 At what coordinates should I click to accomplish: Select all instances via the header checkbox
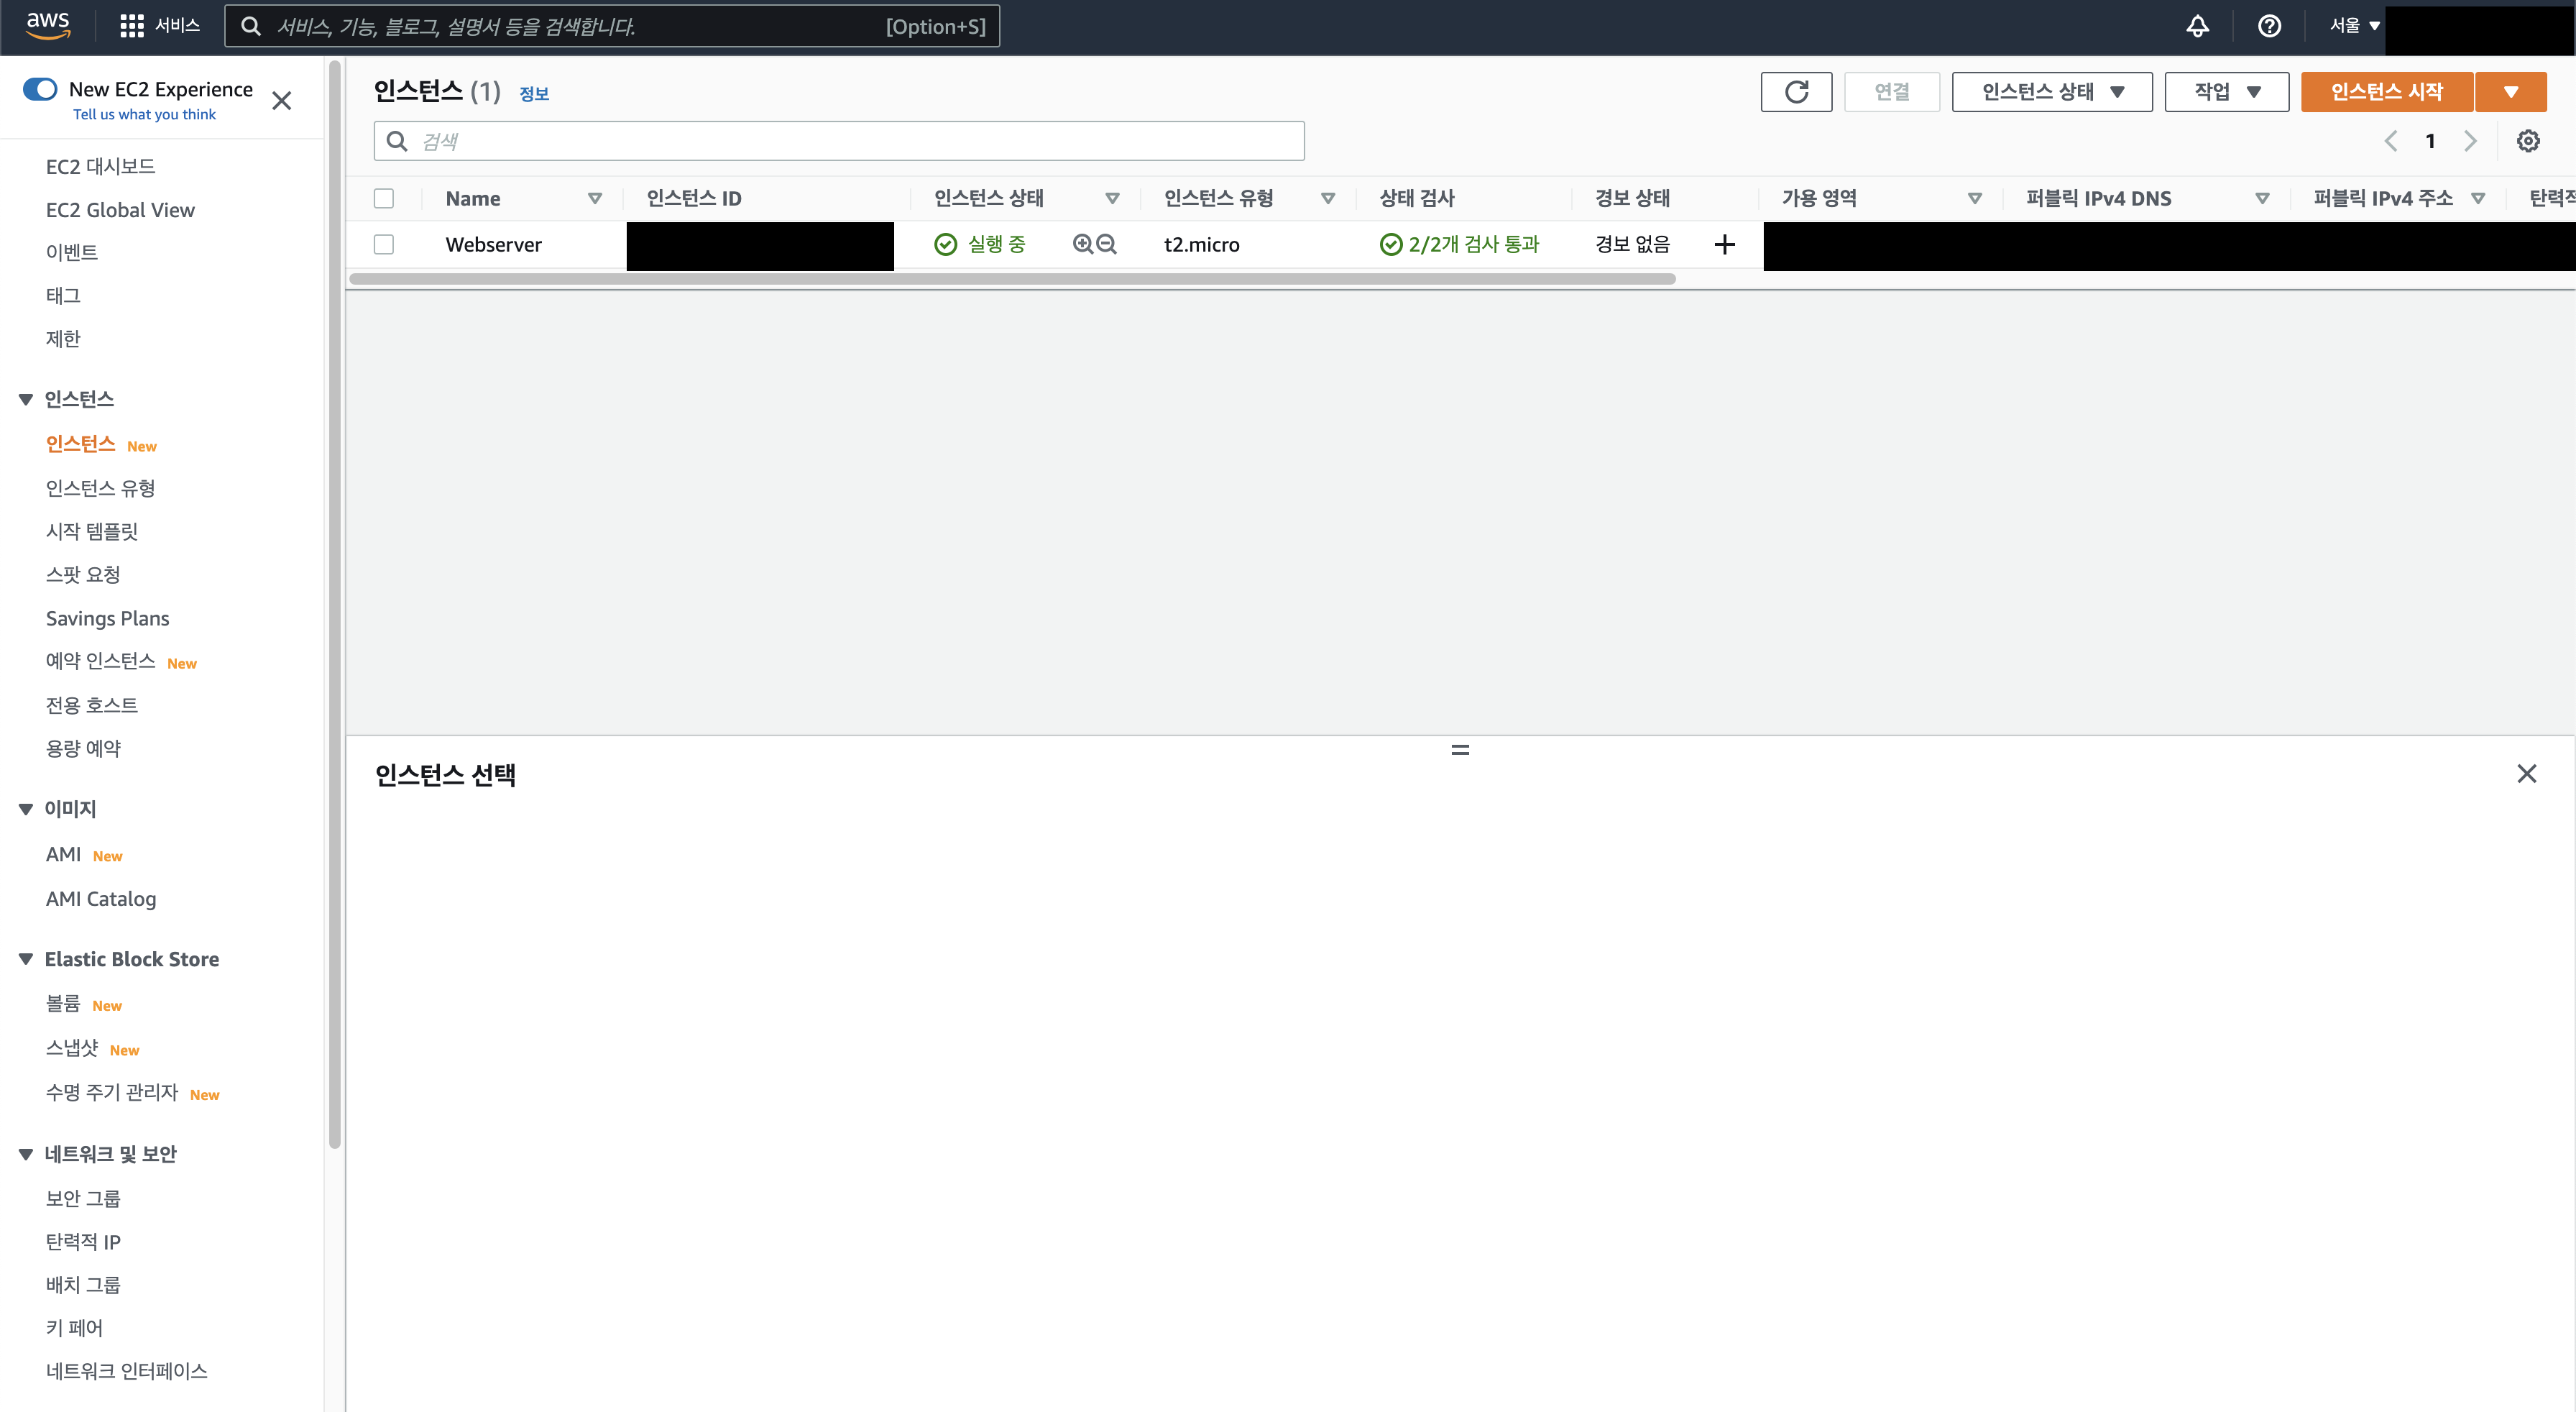click(x=383, y=198)
